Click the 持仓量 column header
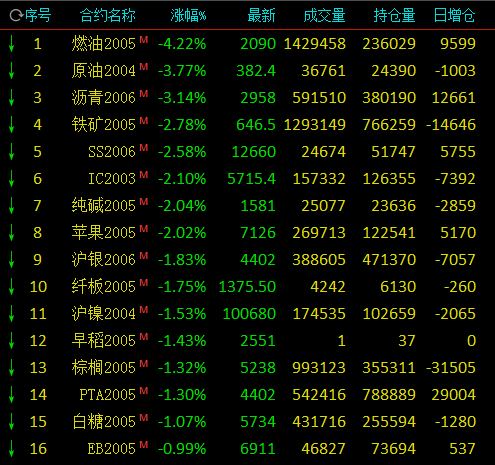Screen dimensions: 495x465 pos(394,15)
